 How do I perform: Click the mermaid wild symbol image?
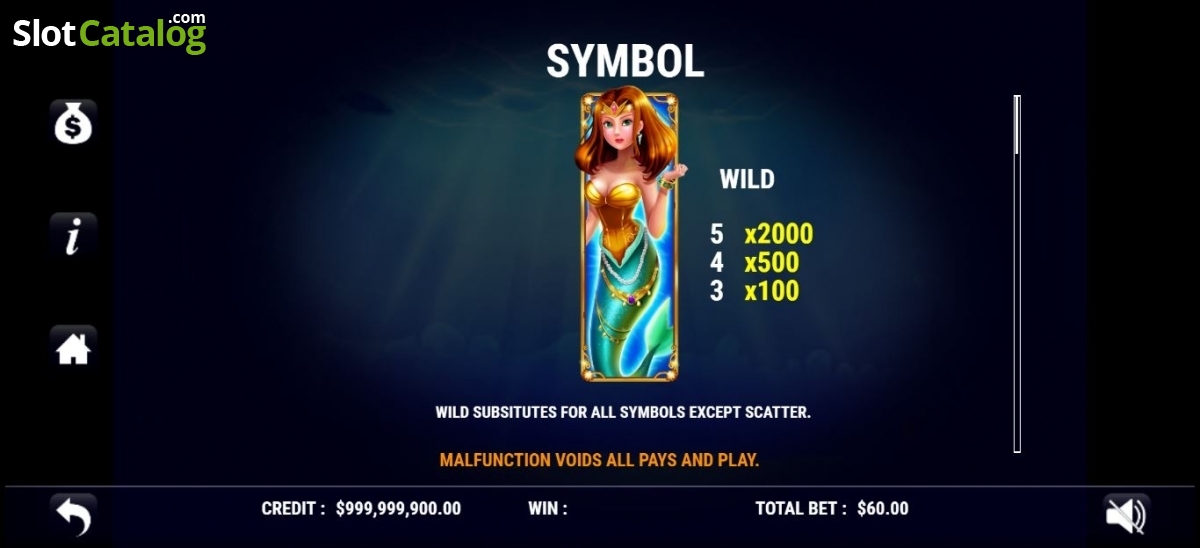coord(628,236)
